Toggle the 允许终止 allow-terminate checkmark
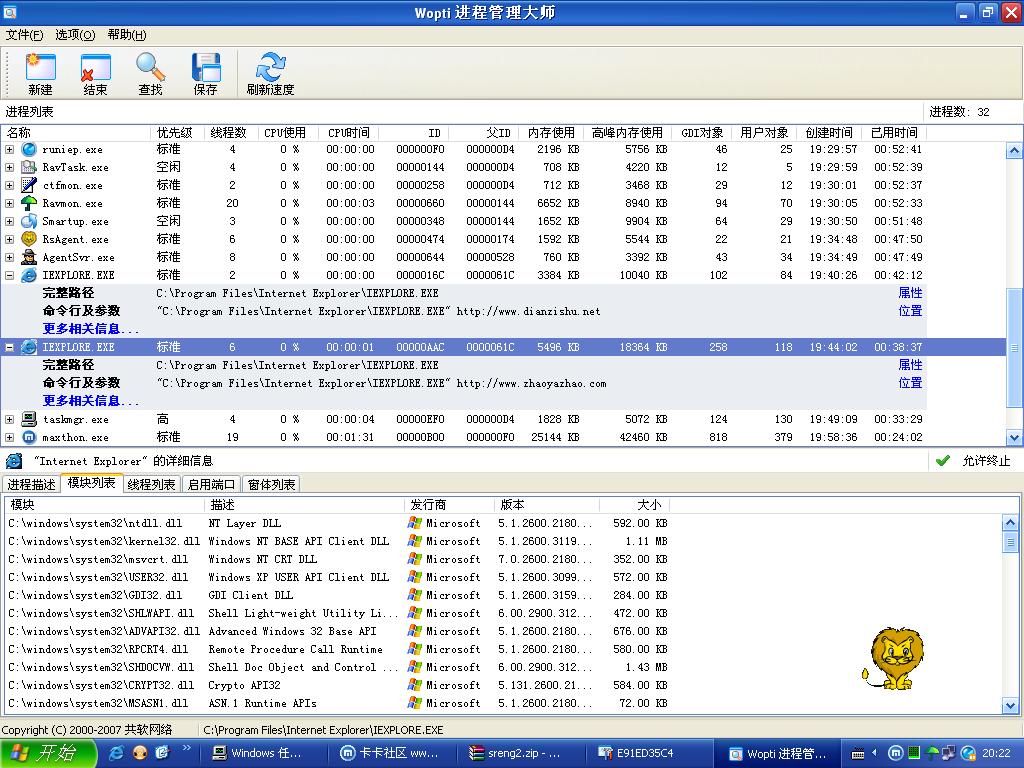Screen dimensions: 1024x768 click(942, 461)
